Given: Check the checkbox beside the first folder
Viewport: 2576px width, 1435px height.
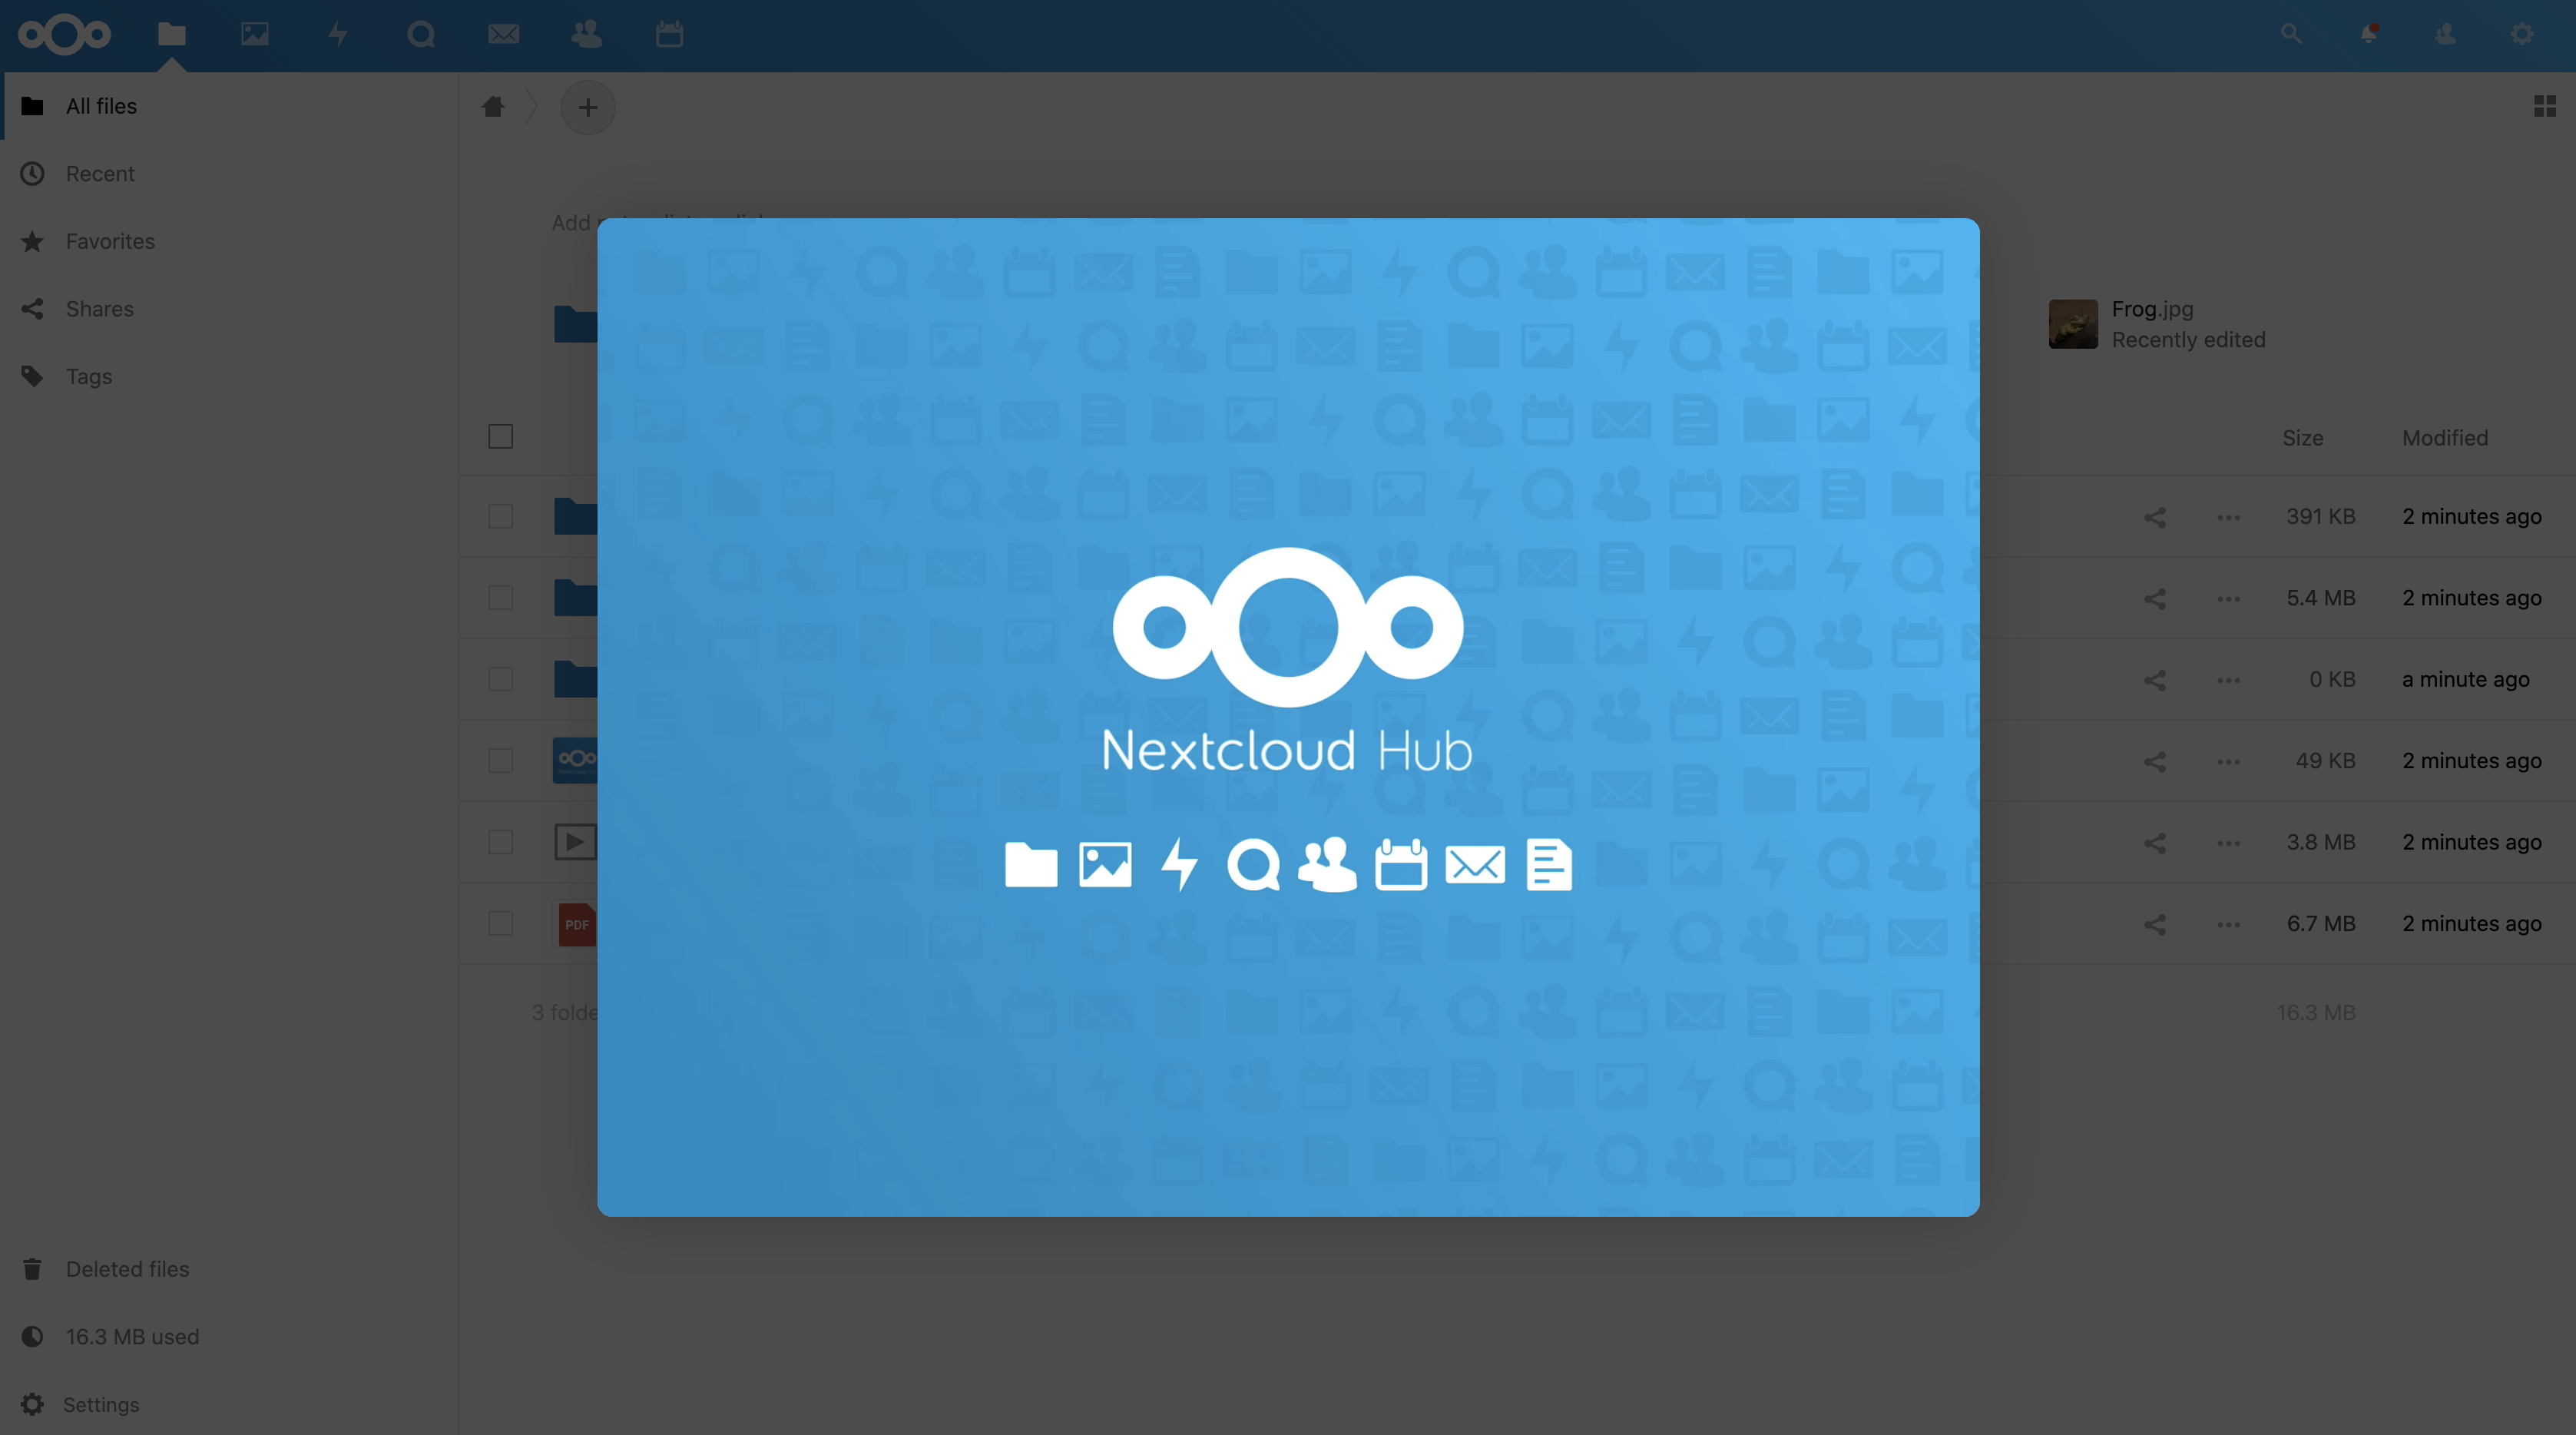Looking at the screenshot, I should pos(500,516).
